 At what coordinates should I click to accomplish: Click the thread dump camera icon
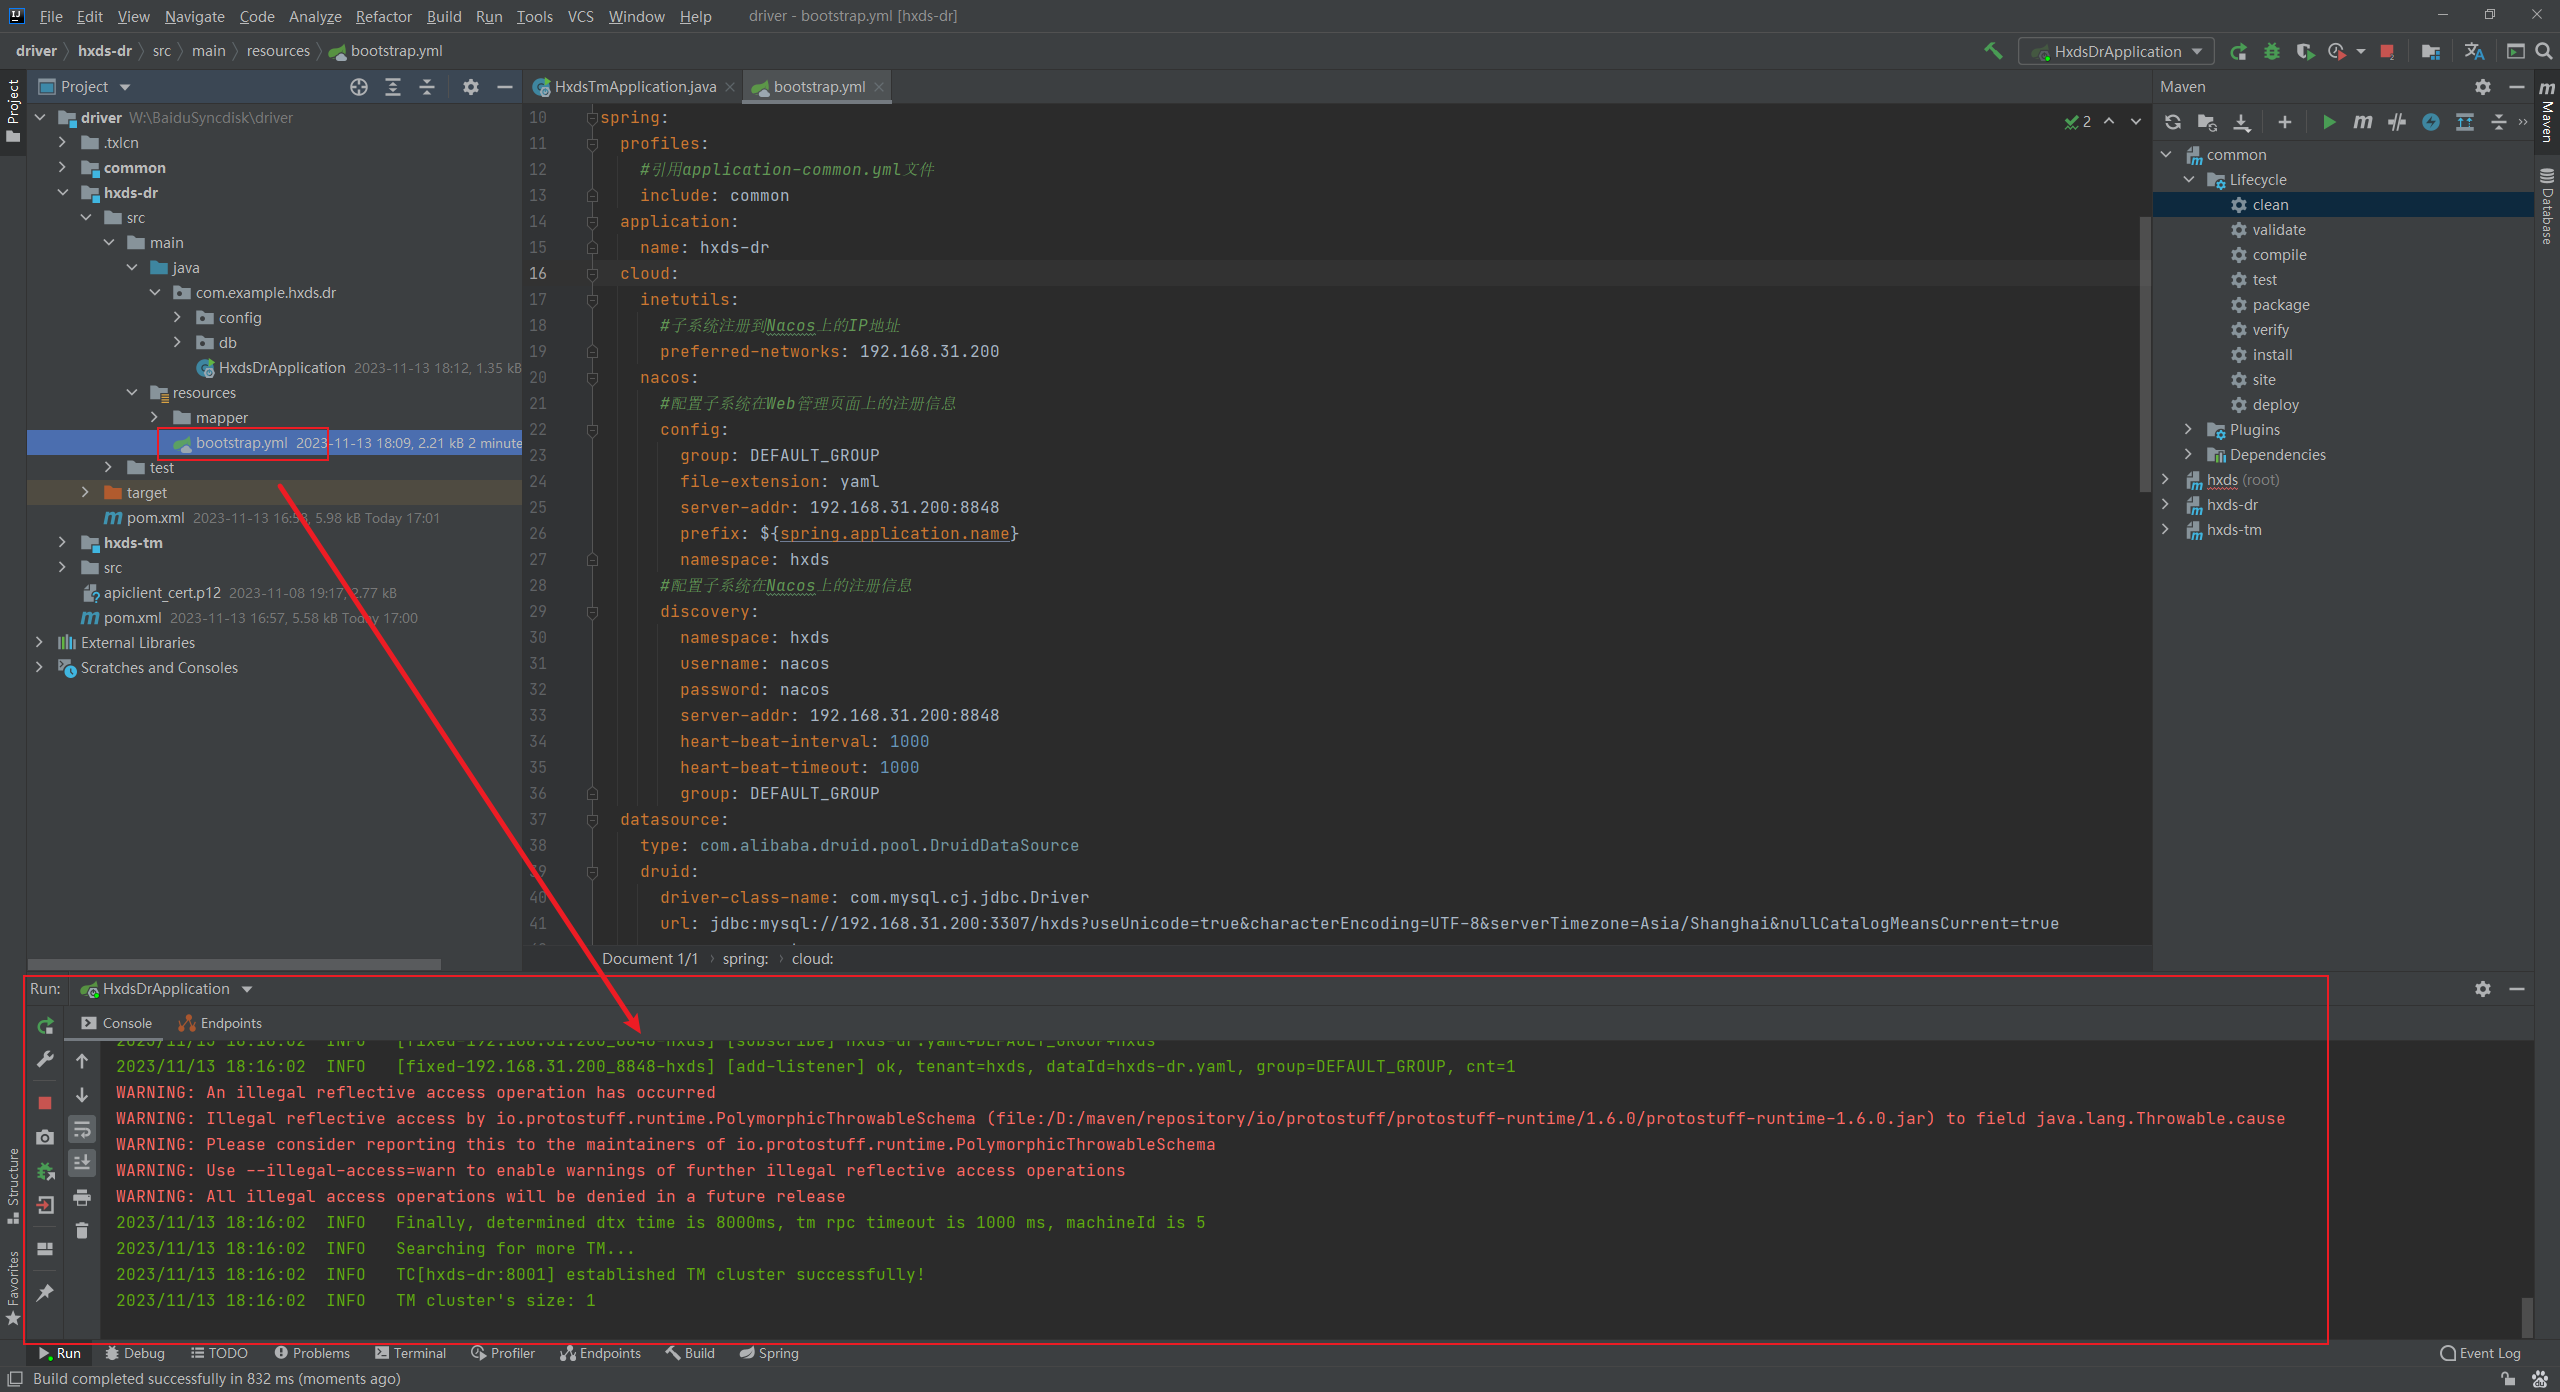point(45,1137)
